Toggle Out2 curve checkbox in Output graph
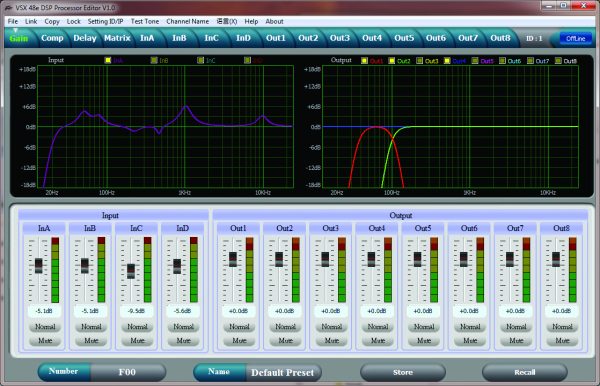This screenshot has height=386, width=600. click(392, 60)
